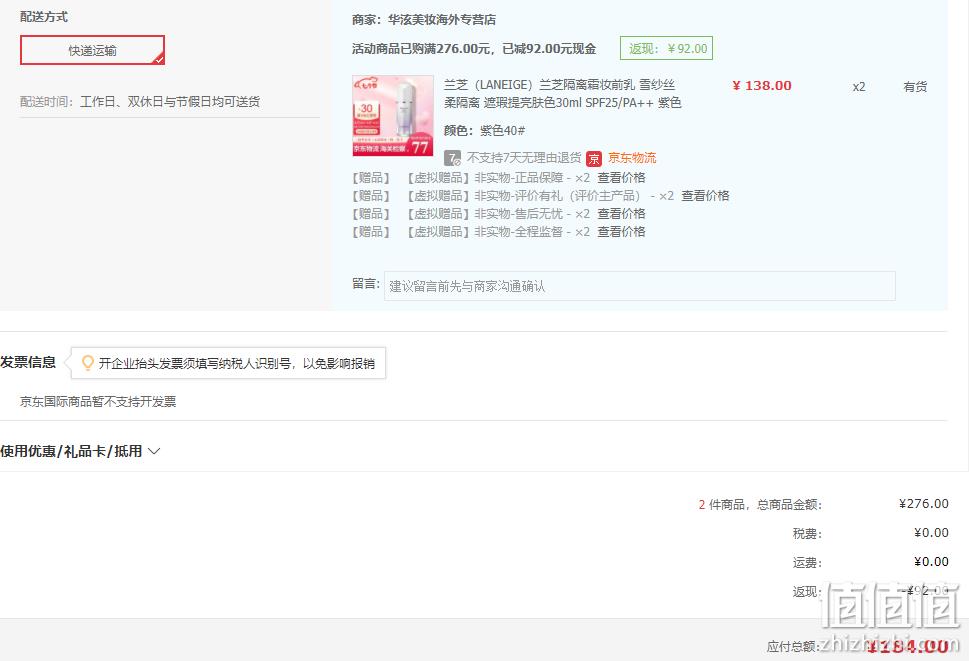Click the x2 quantity text
Viewport: 969px width, 661px height.
(859, 86)
